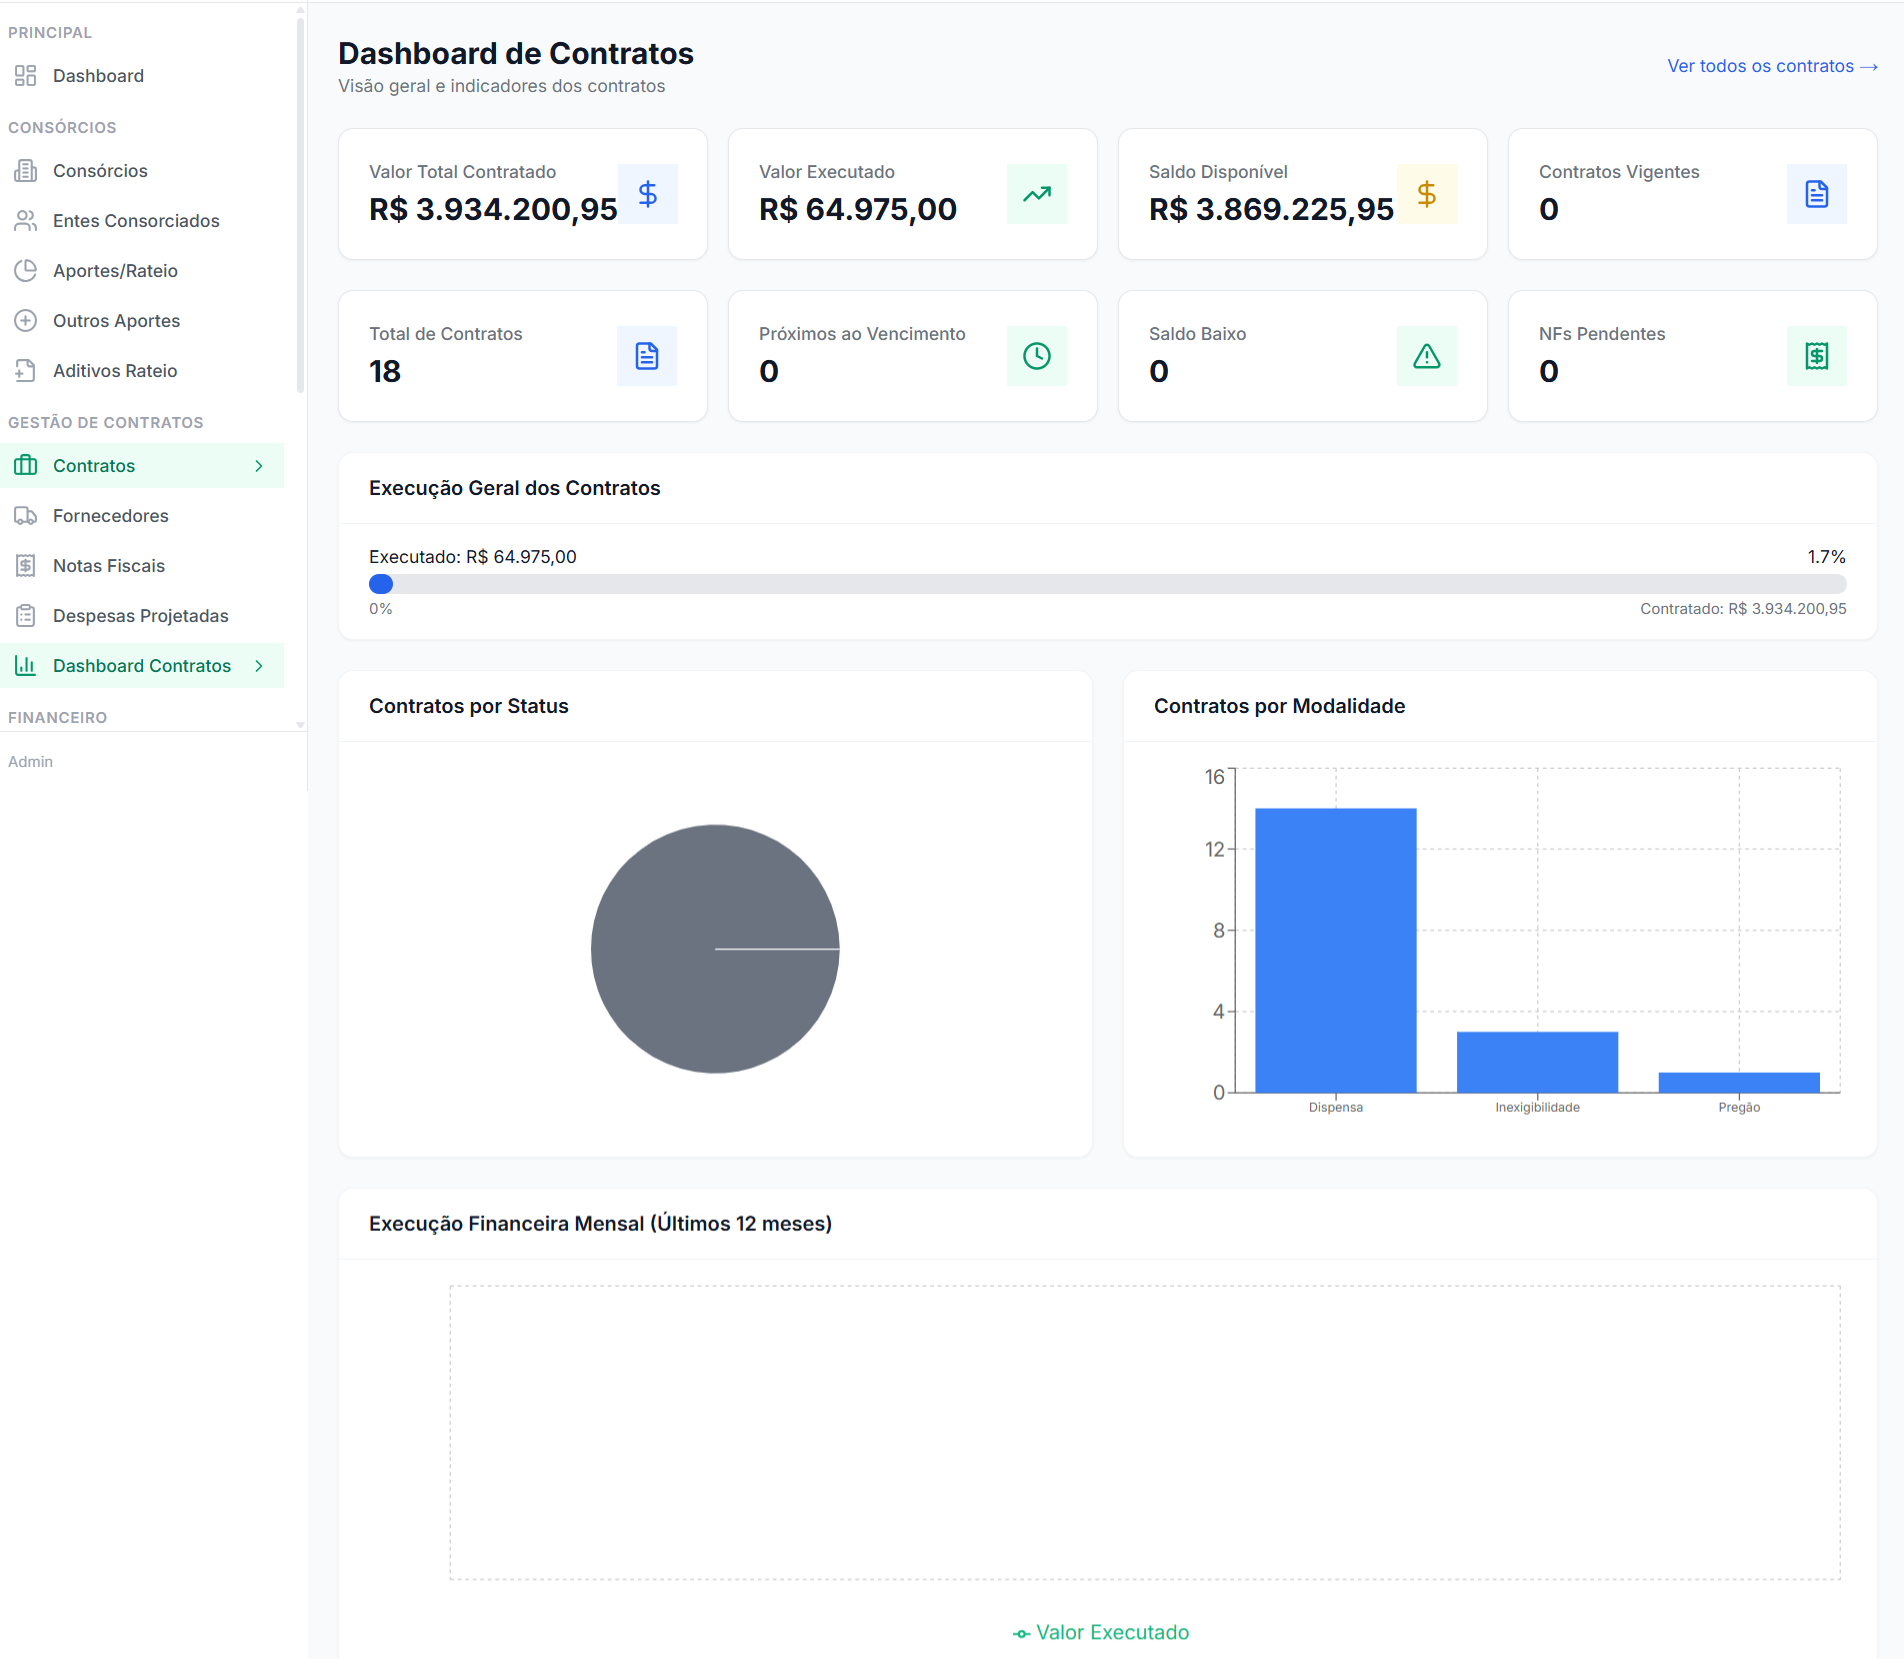Image resolution: width=1904 pixels, height=1659 pixels.
Task: Collapse the Financeiro sidebar section
Action: coord(57,716)
